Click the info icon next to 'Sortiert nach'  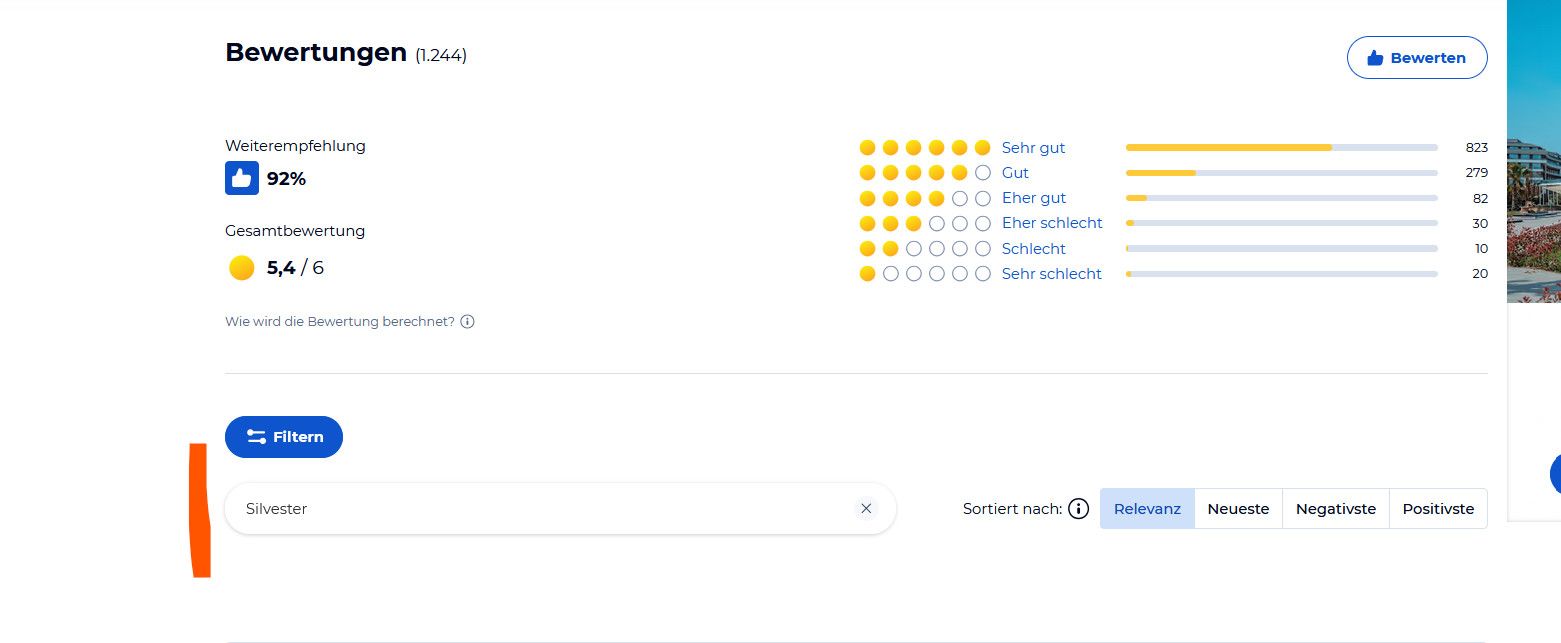1078,509
